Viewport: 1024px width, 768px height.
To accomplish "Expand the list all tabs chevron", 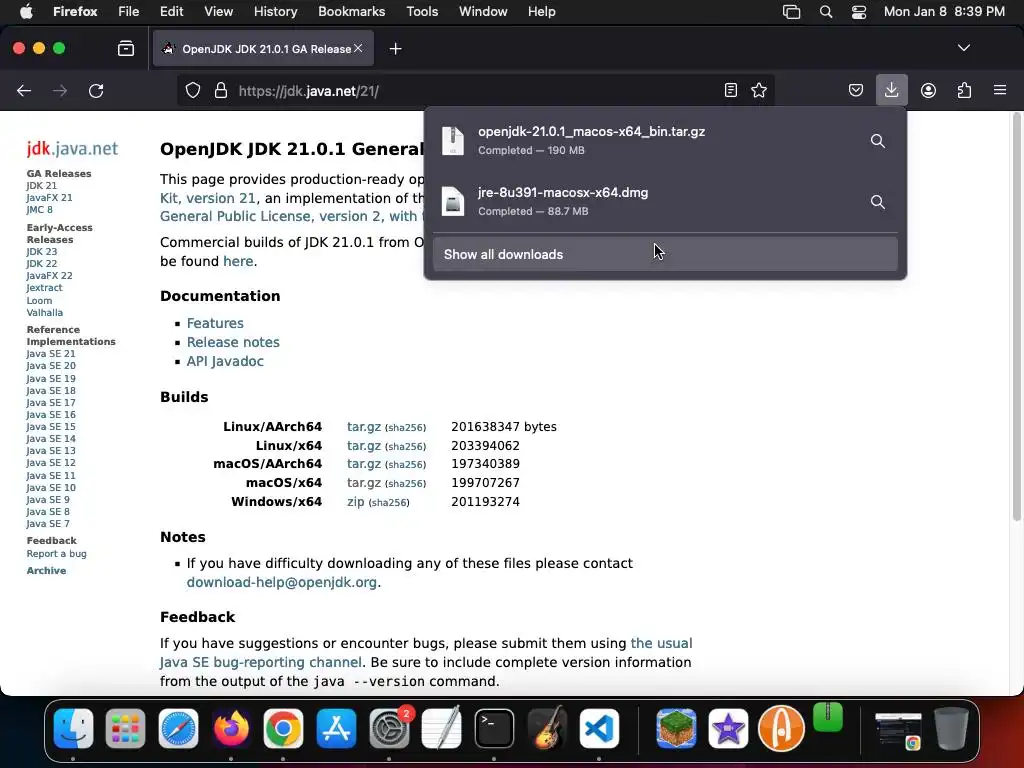I will click(963, 48).
